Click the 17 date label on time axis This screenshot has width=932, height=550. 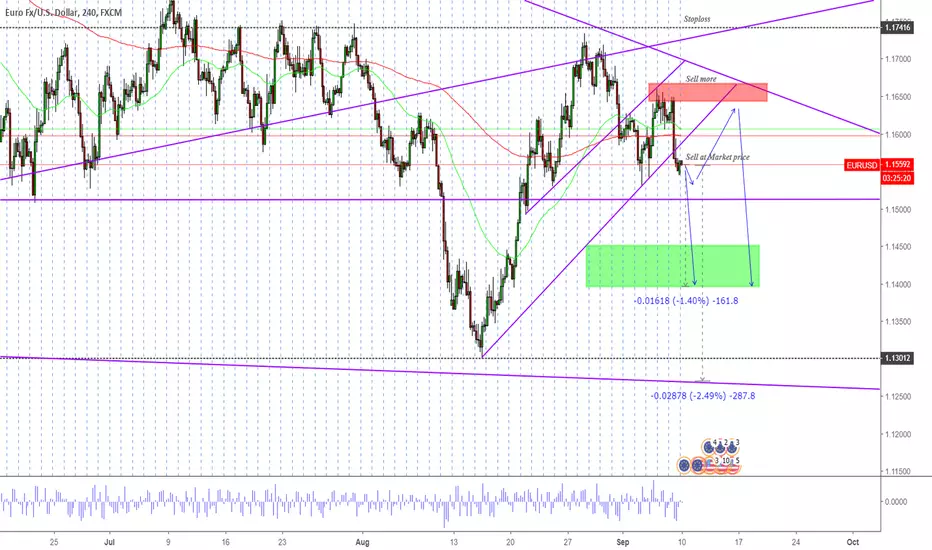739,542
